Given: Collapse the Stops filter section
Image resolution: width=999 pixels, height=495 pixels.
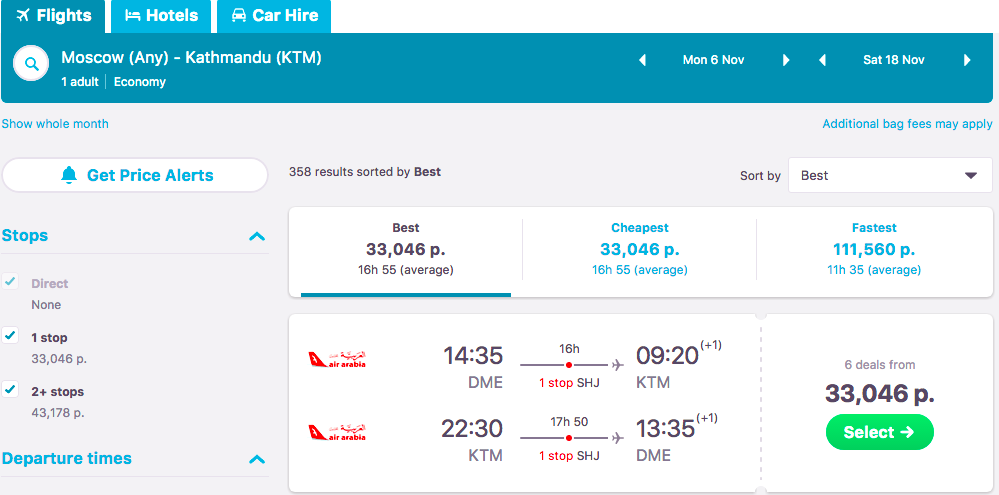Looking at the screenshot, I should tap(257, 237).
